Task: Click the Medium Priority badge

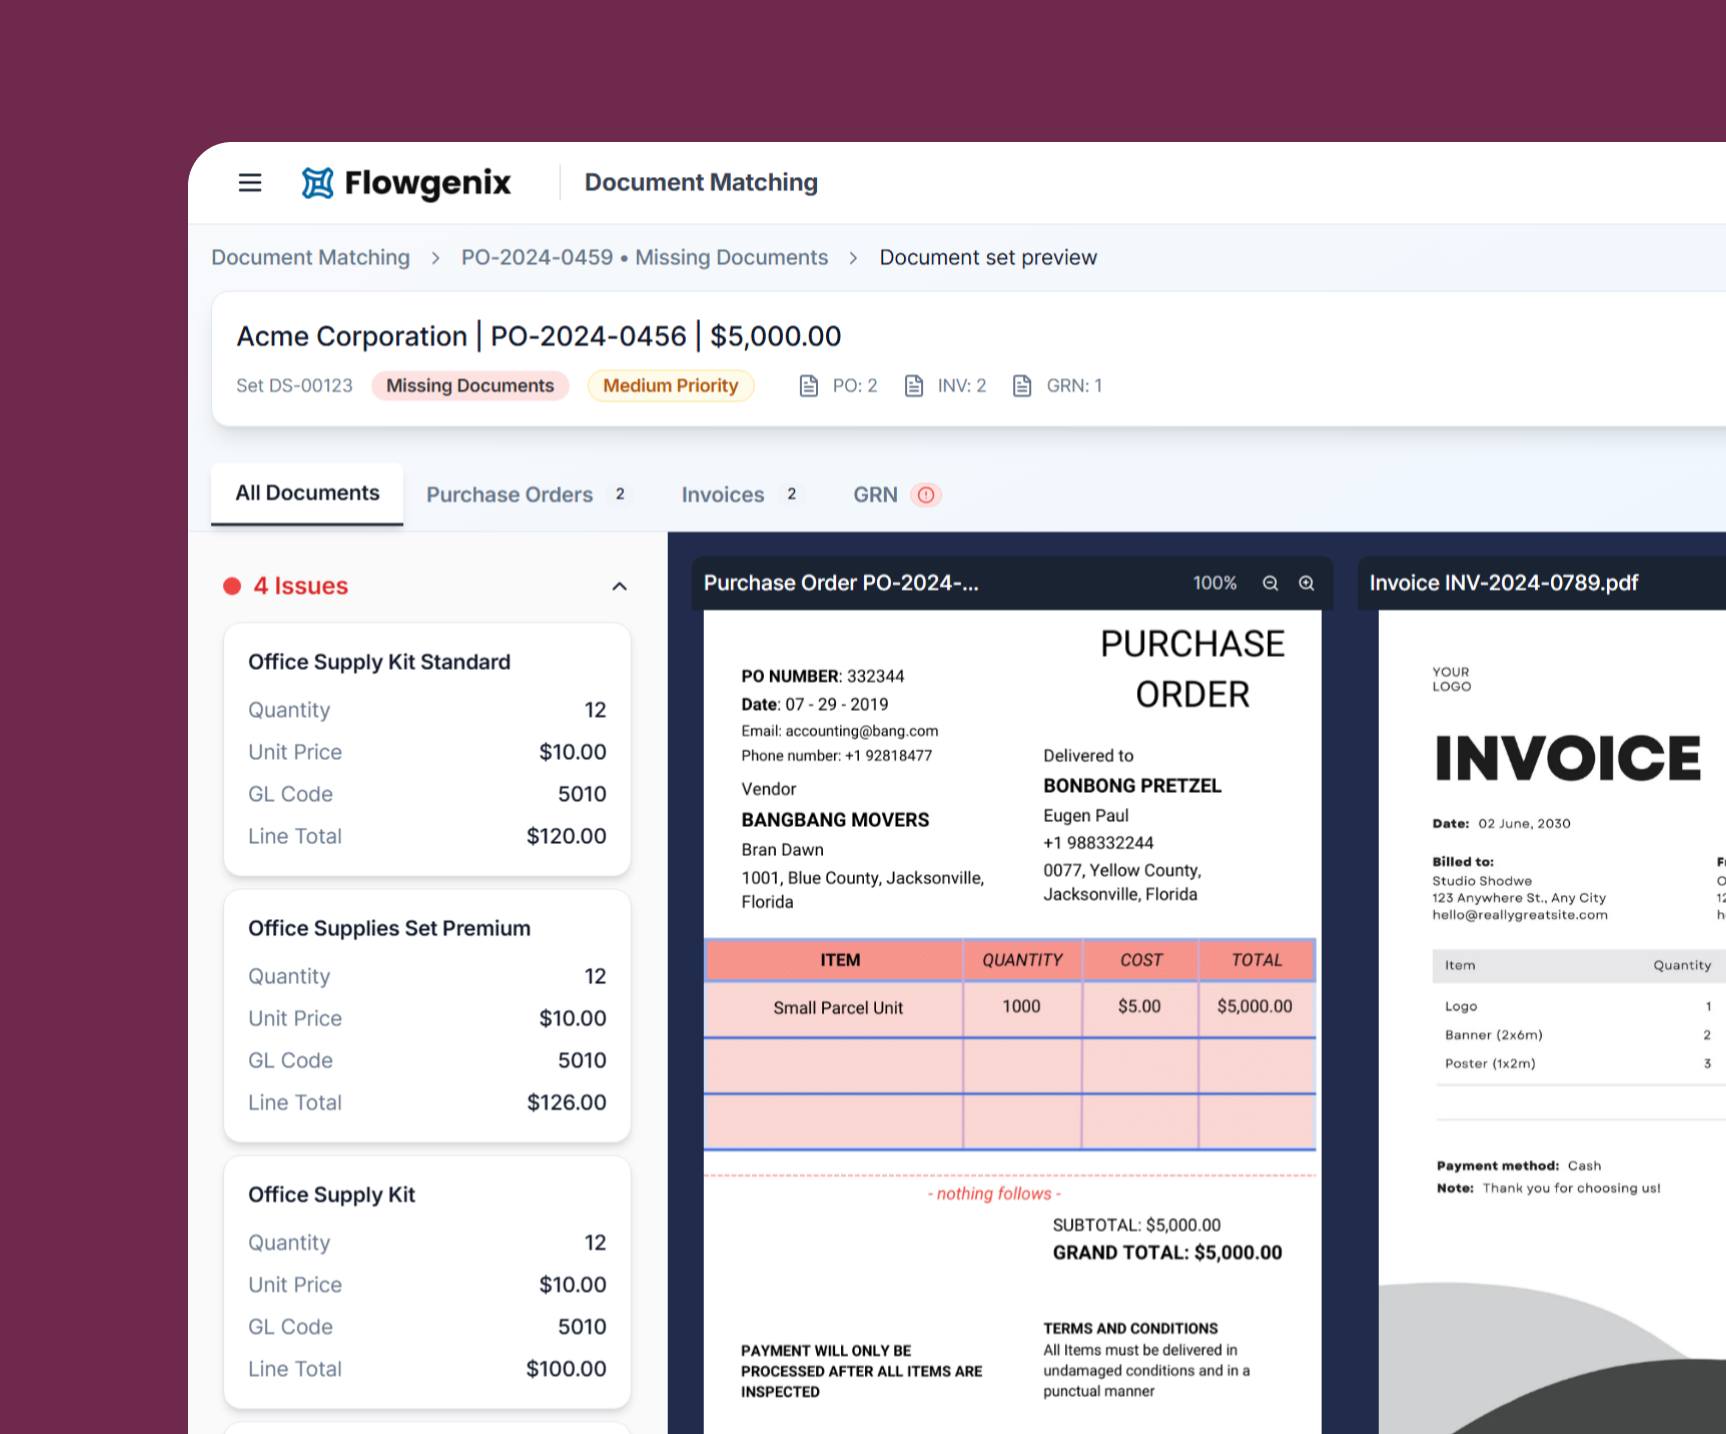Action: 670,386
